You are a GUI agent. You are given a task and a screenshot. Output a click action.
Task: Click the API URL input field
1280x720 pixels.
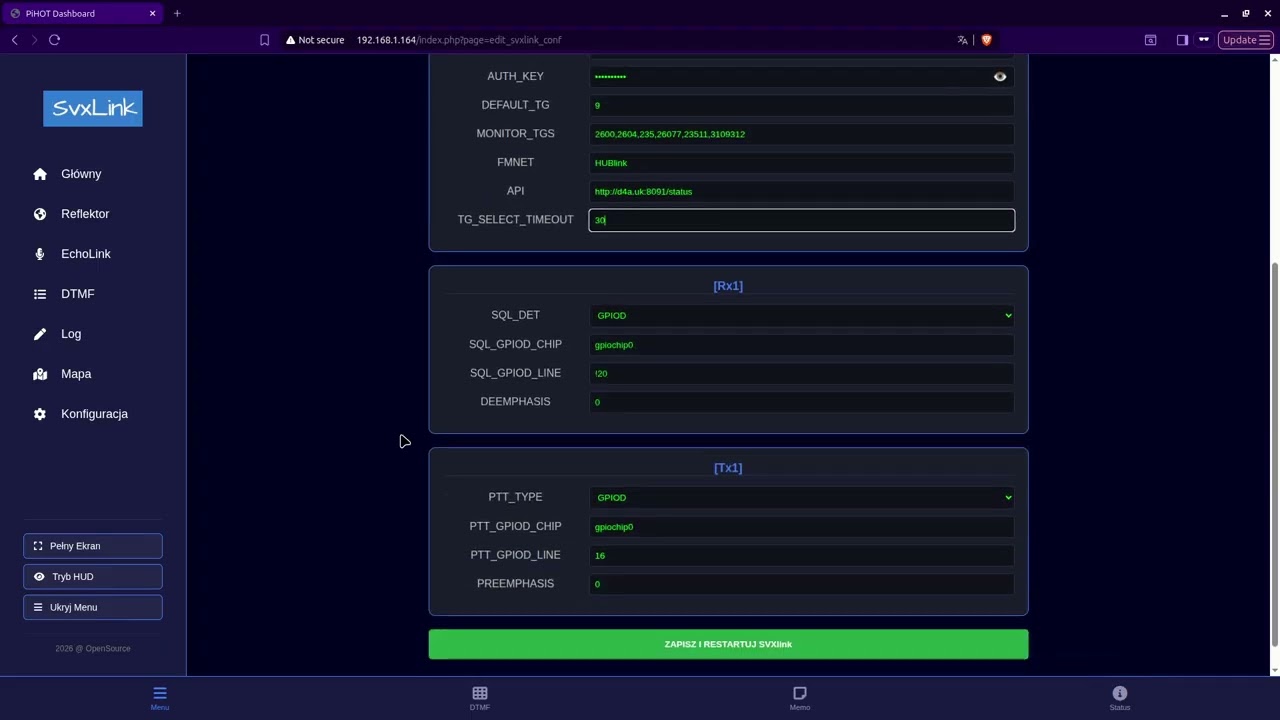tap(802, 191)
